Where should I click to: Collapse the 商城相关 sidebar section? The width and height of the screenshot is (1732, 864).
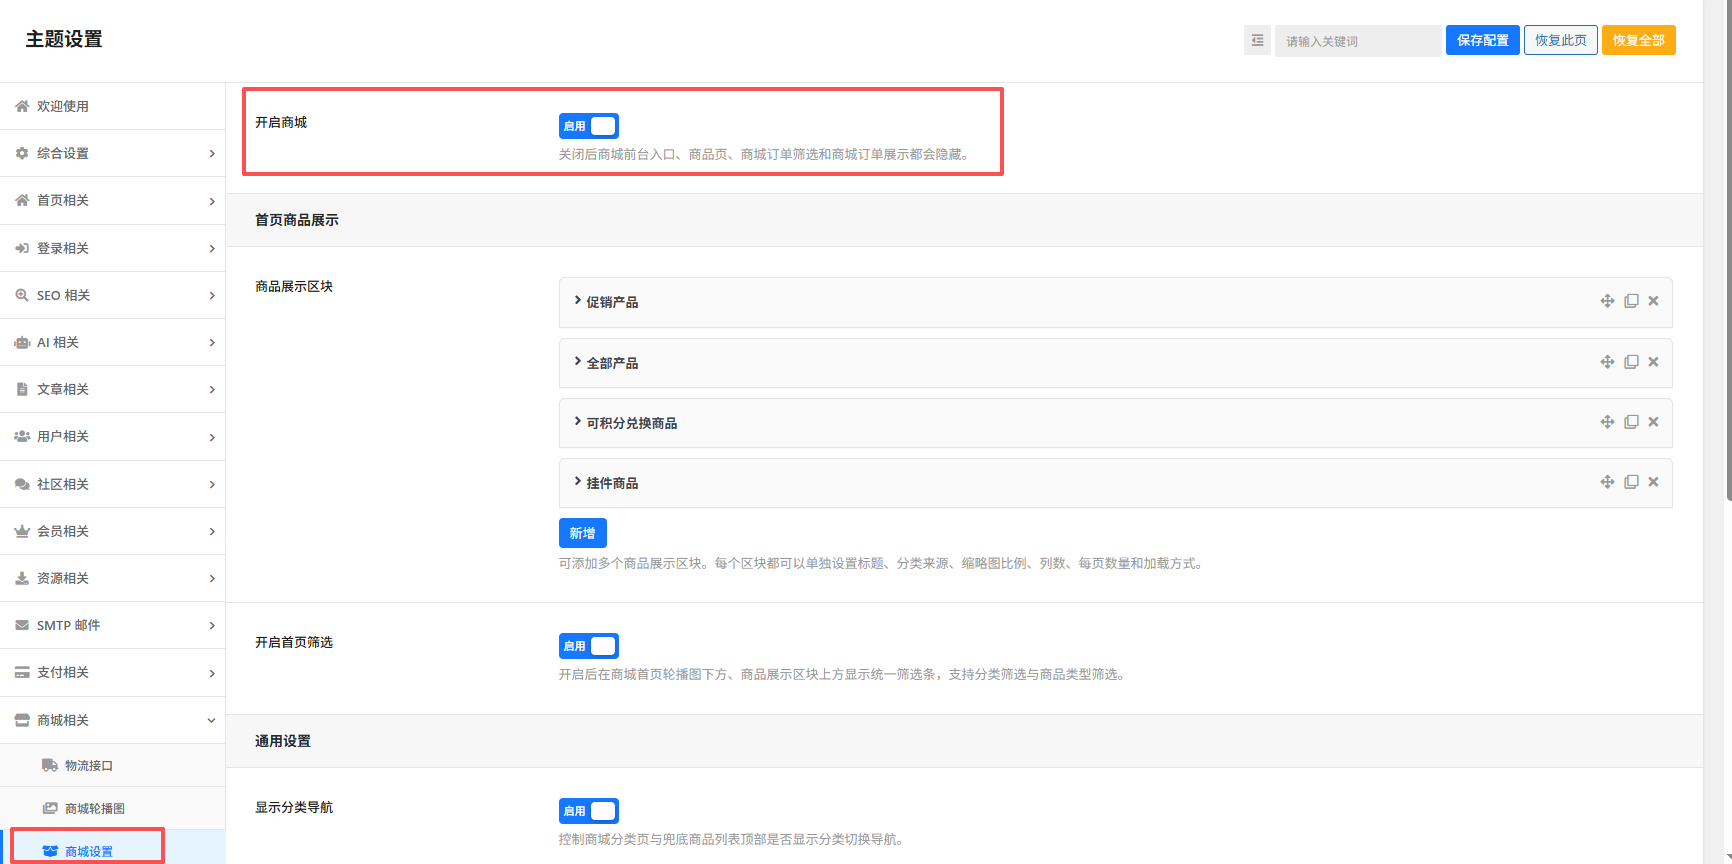(x=112, y=720)
